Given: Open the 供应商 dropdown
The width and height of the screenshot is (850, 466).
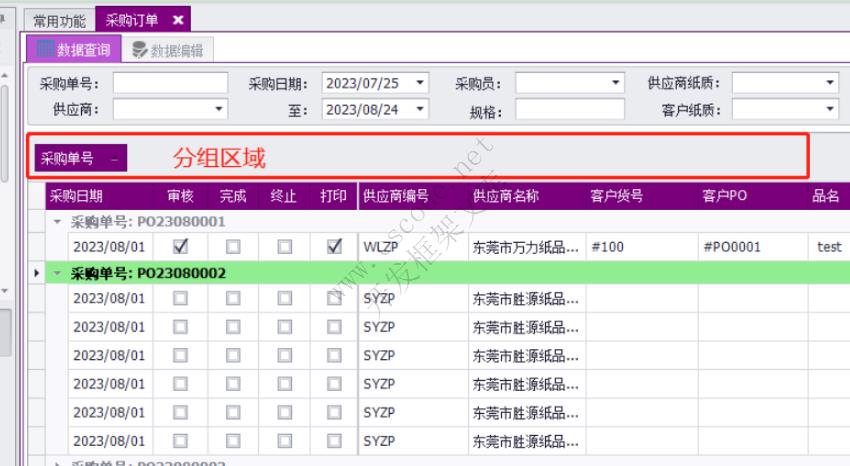Looking at the screenshot, I should [218, 109].
